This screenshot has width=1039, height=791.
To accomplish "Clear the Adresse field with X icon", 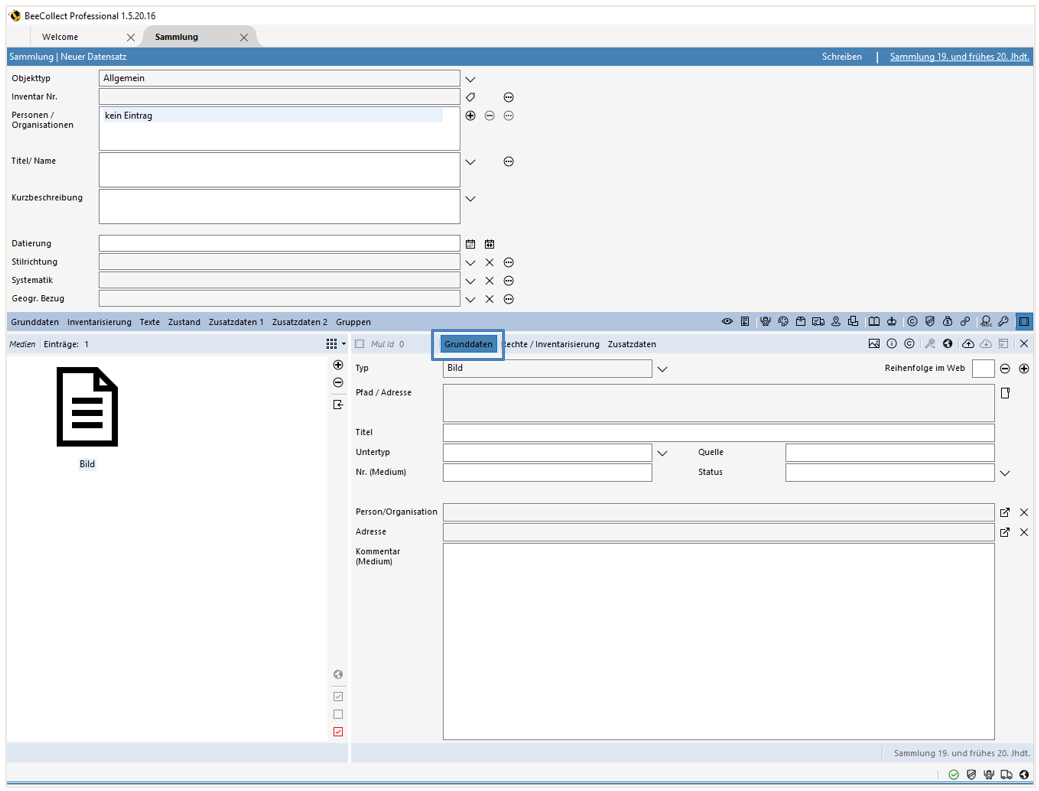I will click(1024, 532).
